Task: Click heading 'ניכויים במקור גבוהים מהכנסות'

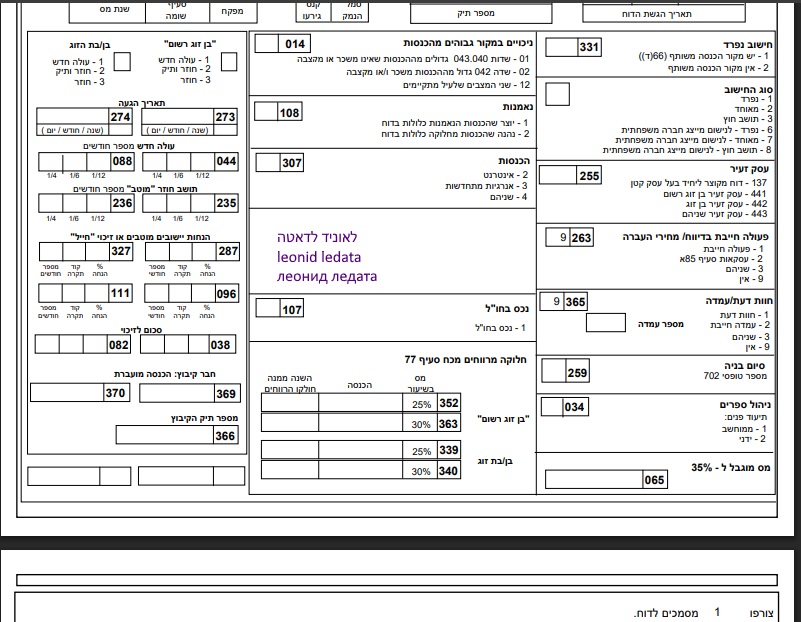Action: tap(468, 43)
